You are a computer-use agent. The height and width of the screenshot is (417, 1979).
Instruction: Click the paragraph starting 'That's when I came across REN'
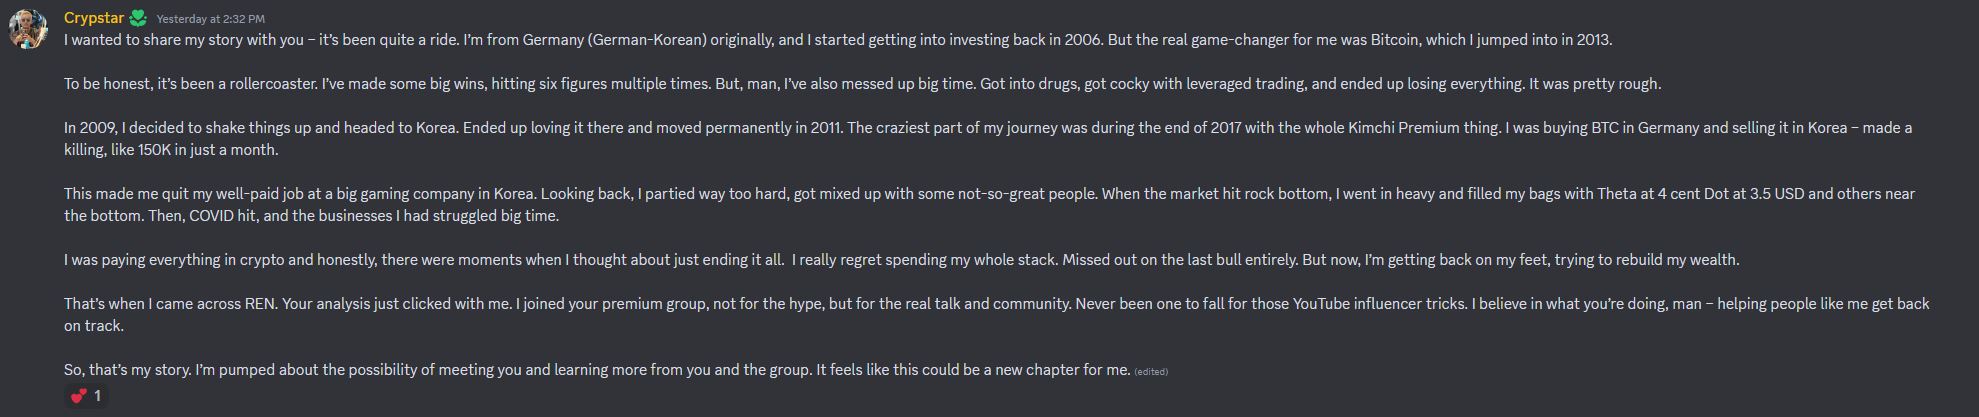tap(996, 315)
